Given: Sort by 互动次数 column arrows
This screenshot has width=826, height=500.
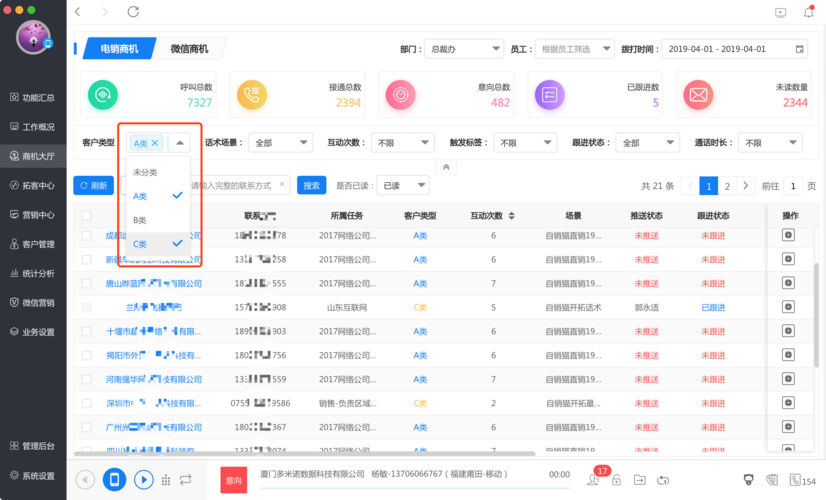Looking at the screenshot, I should (511, 215).
